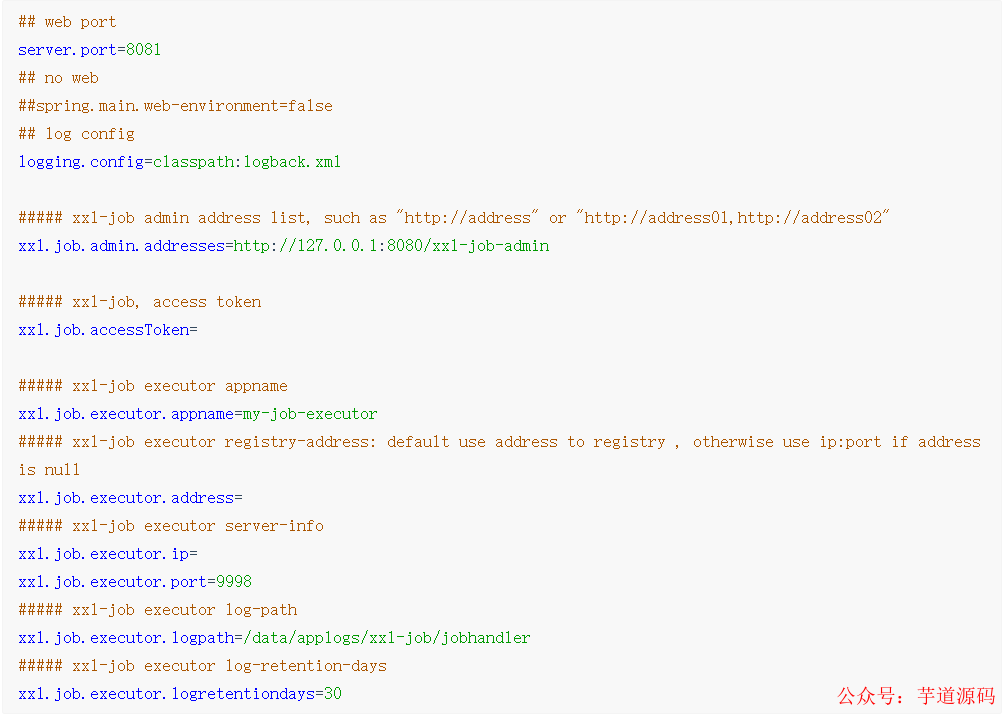Click the registry-address comment line
Viewport: 1007px width, 716px height.
(500, 456)
